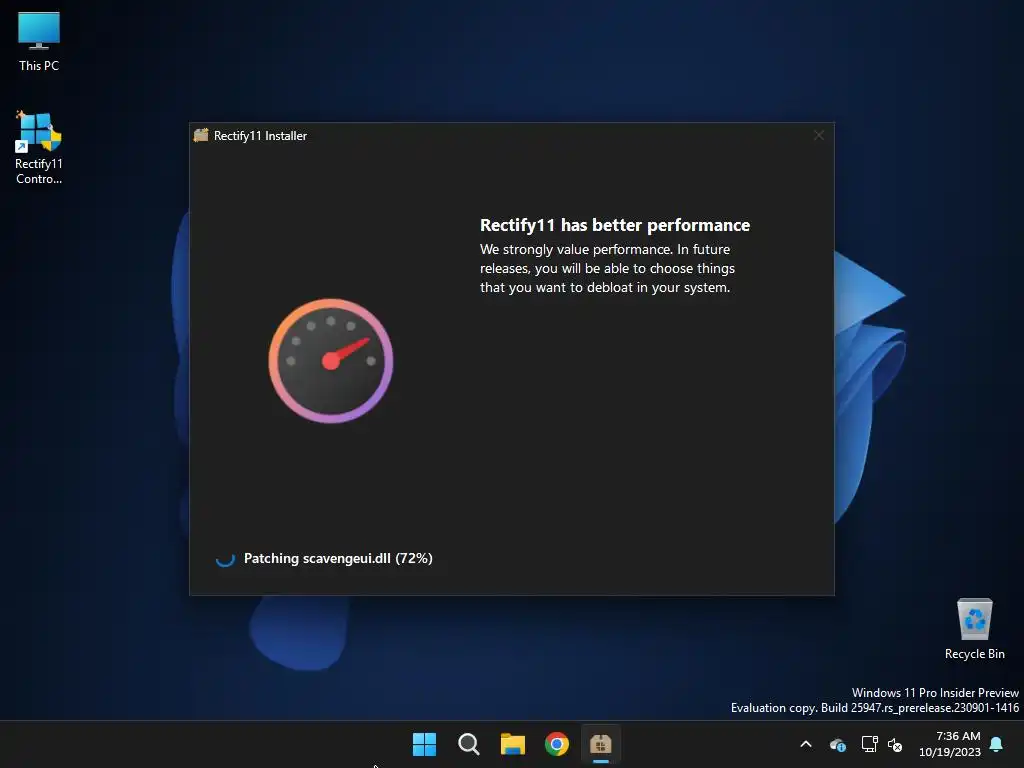
Task: Click the Rectify11 Installer taskbar icon
Action: (x=601, y=744)
